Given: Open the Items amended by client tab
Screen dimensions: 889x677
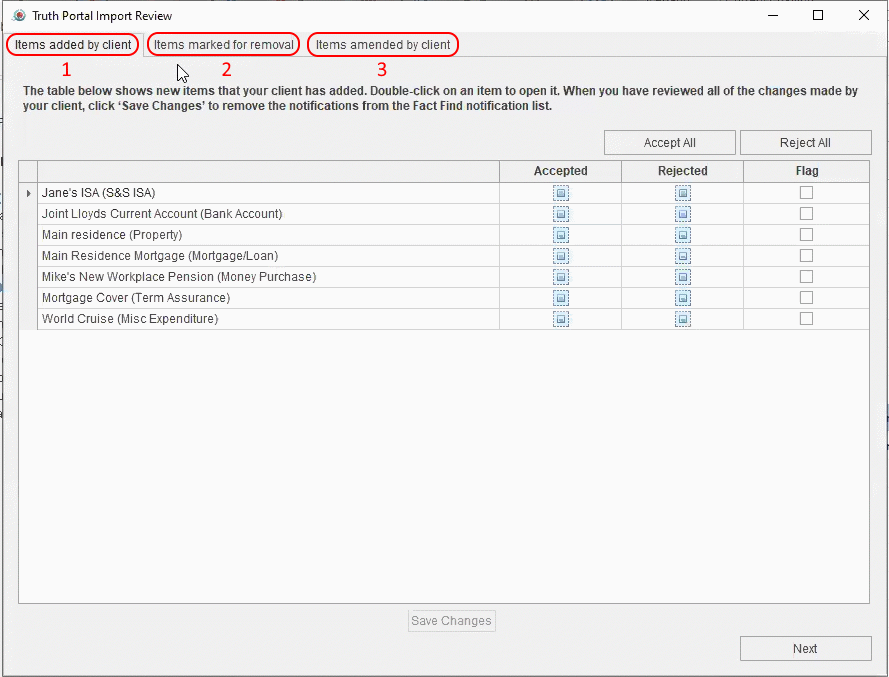Looking at the screenshot, I should tap(383, 45).
